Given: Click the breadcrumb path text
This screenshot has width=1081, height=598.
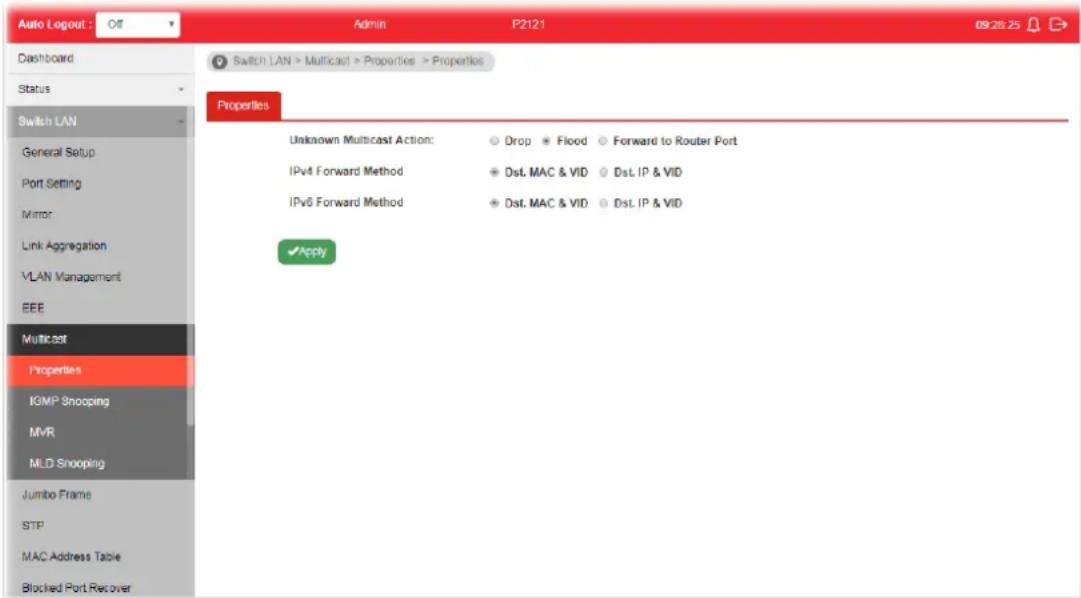Looking at the screenshot, I should pos(358,61).
